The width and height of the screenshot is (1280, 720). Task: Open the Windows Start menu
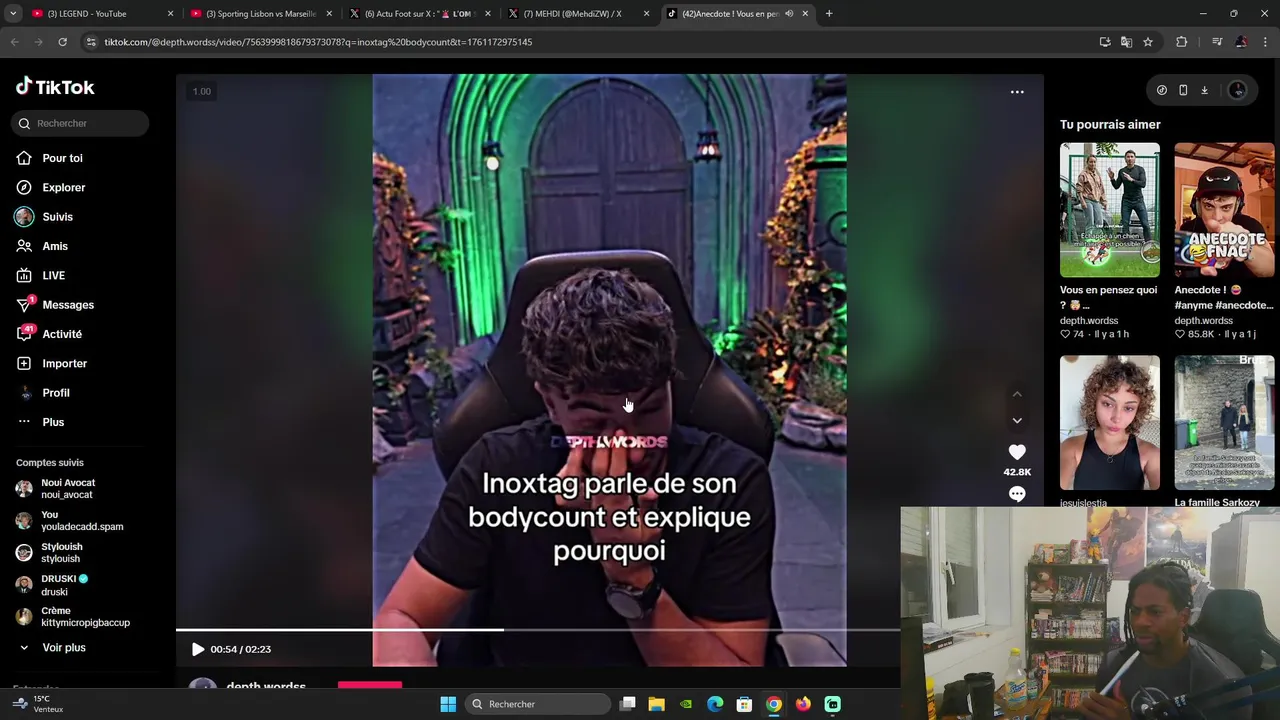click(448, 704)
